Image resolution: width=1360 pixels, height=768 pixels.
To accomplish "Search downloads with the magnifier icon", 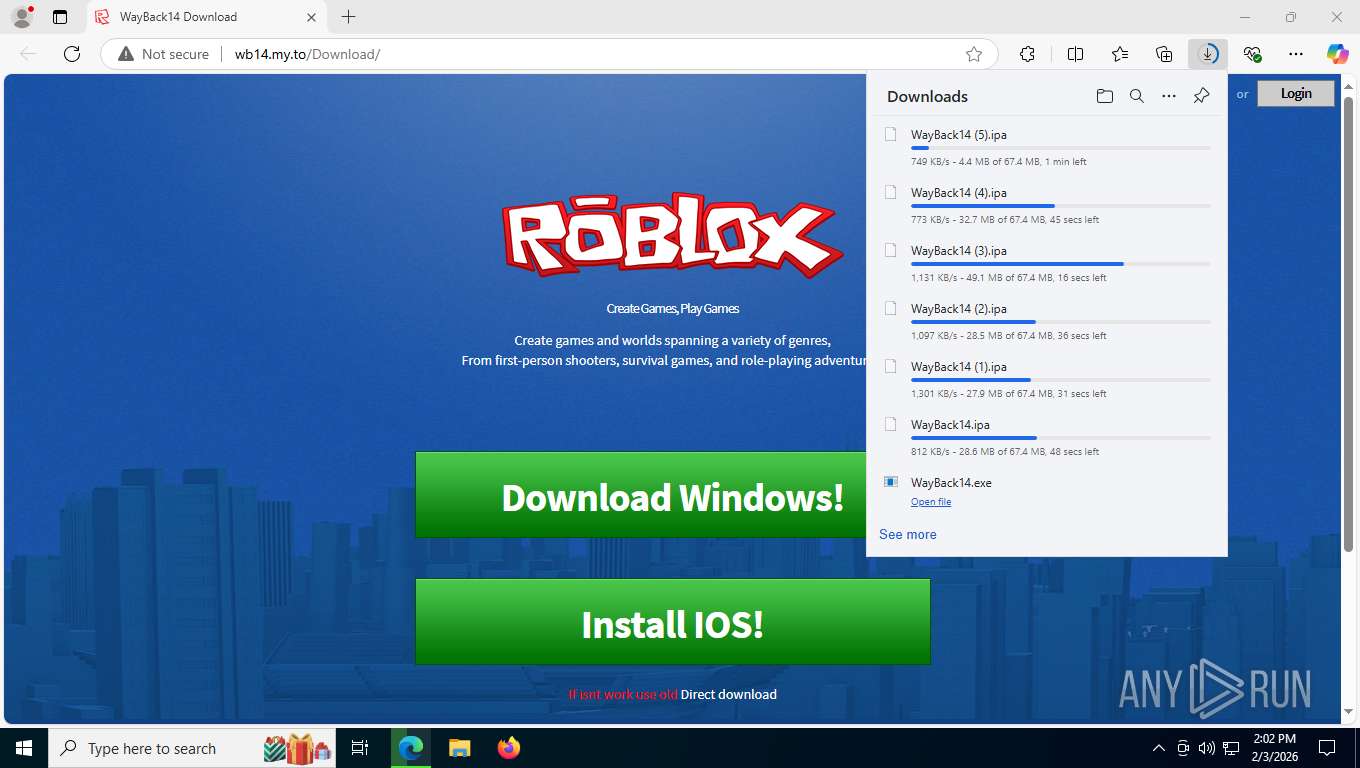I will (x=1136, y=96).
